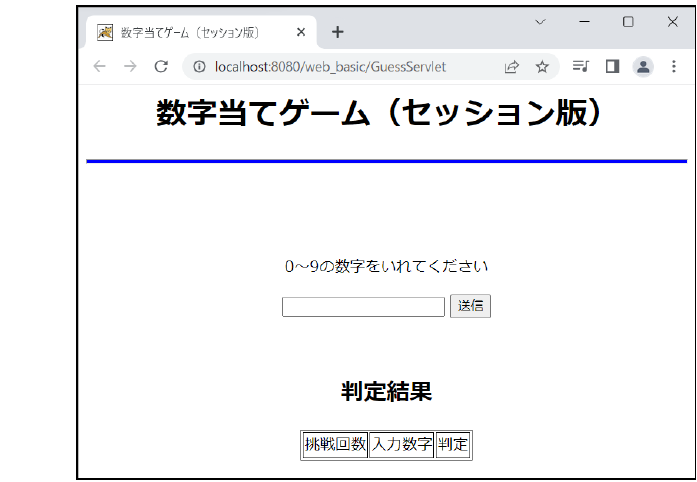The image size is (697, 482).
Task: Select the 数字当てゲーム browser tab
Action: pos(190,32)
